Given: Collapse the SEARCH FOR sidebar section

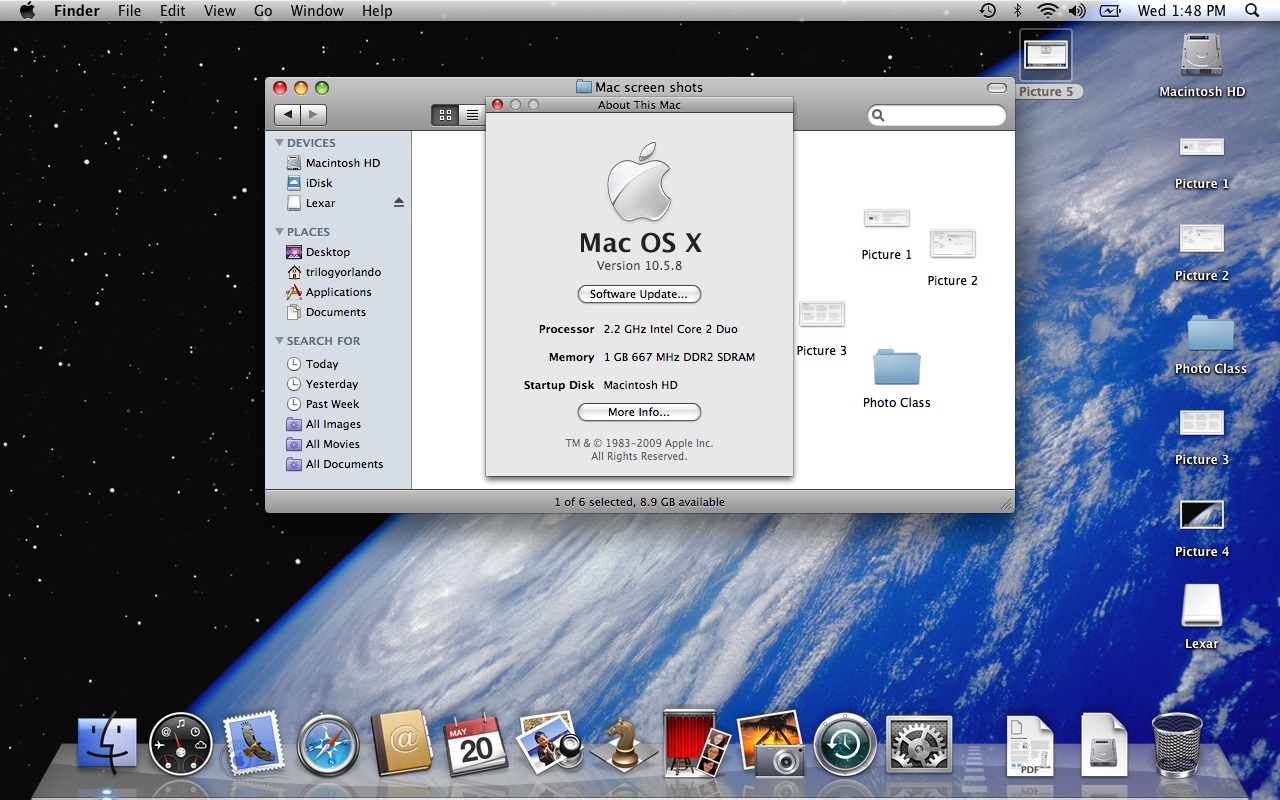Looking at the screenshot, I should (280, 341).
